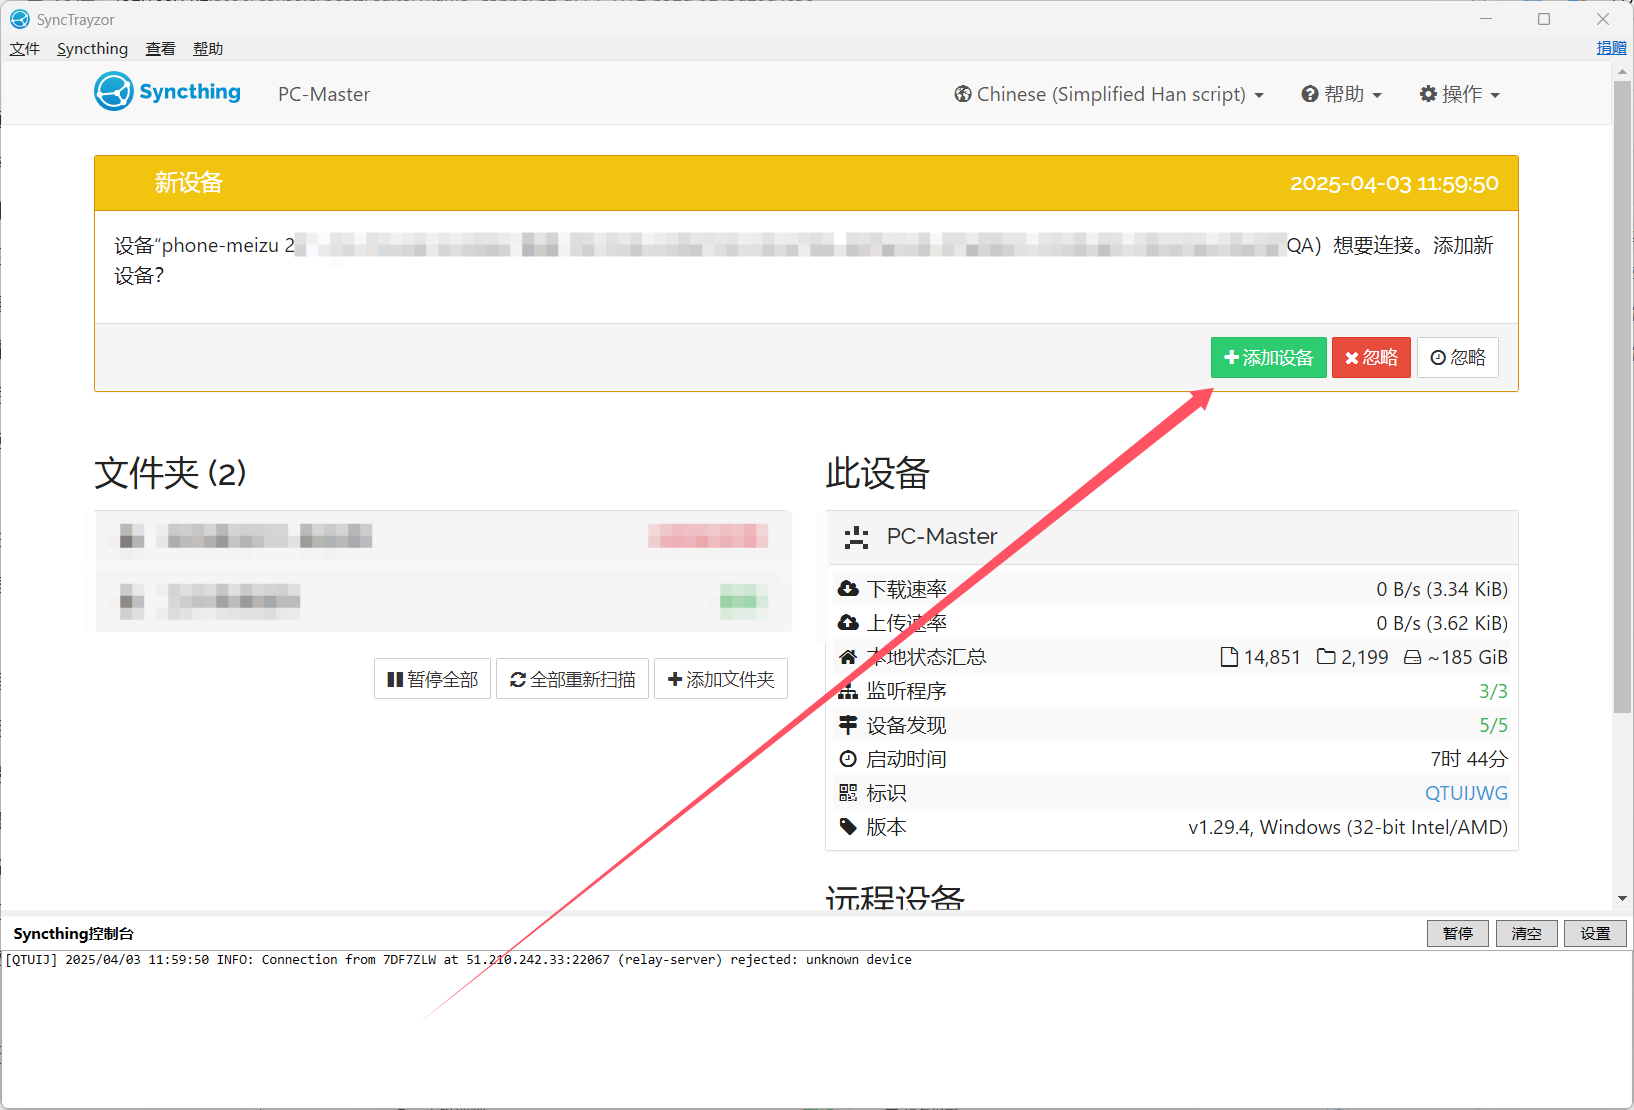Click the 捐赠 link

click(x=1611, y=48)
